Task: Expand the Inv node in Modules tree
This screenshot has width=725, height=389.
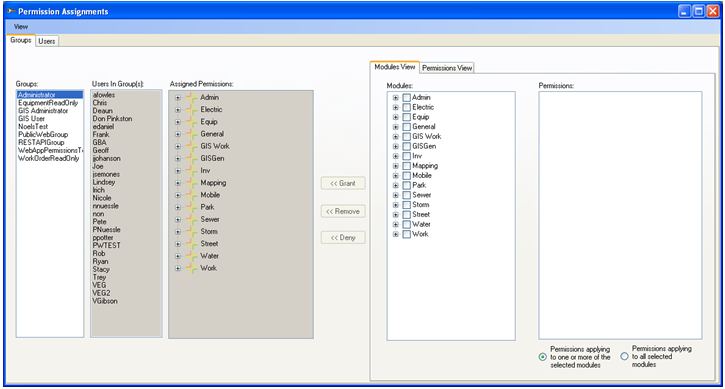Action: coord(396,156)
